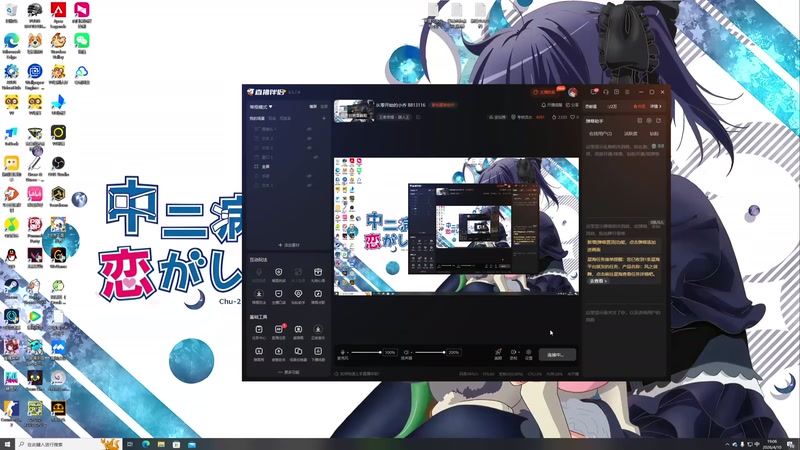Open the hamburger menu icon in title bar
The width and height of the screenshot is (800, 450).
(x=627, y=92)
